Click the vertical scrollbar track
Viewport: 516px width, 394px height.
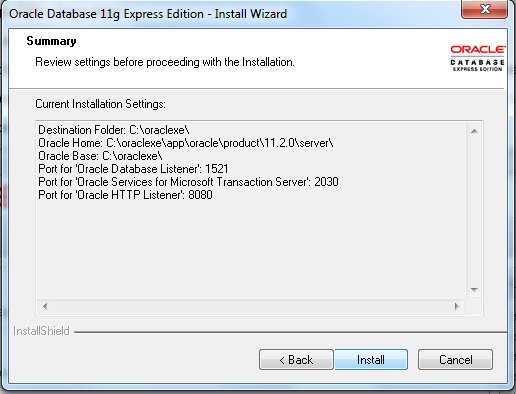click(x=474, y=210)
